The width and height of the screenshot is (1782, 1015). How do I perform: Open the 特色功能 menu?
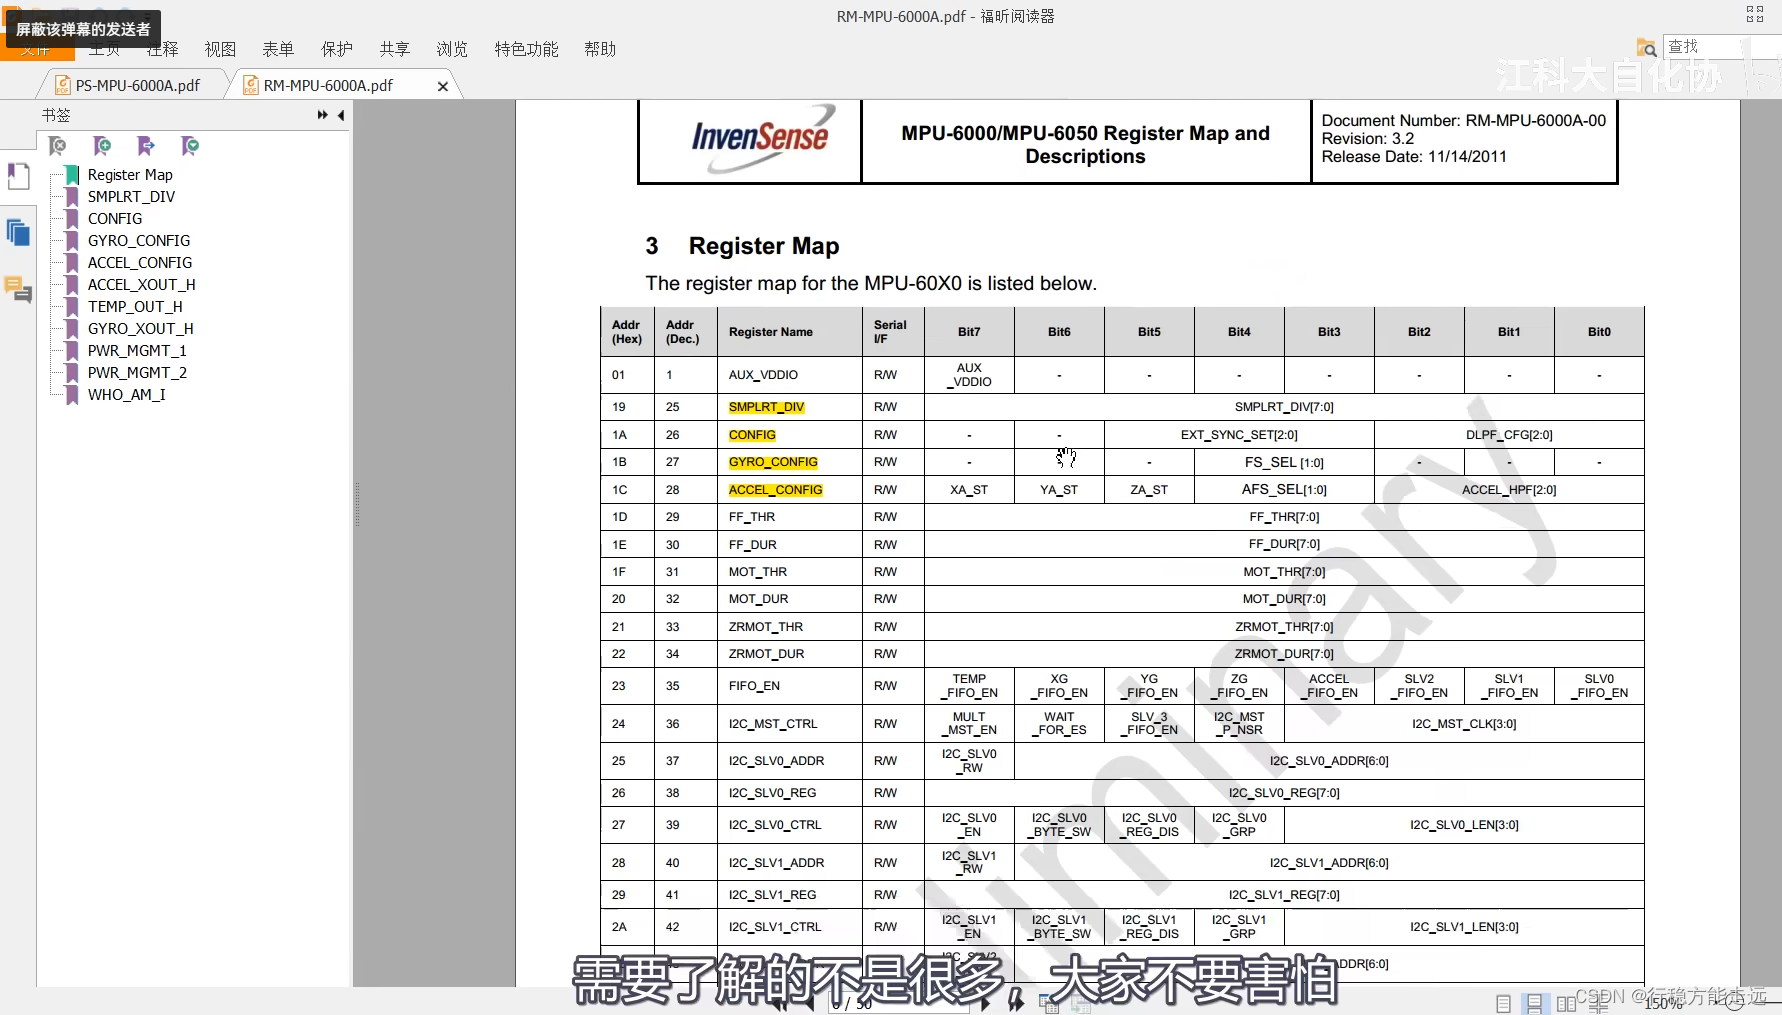click(526, 49)
